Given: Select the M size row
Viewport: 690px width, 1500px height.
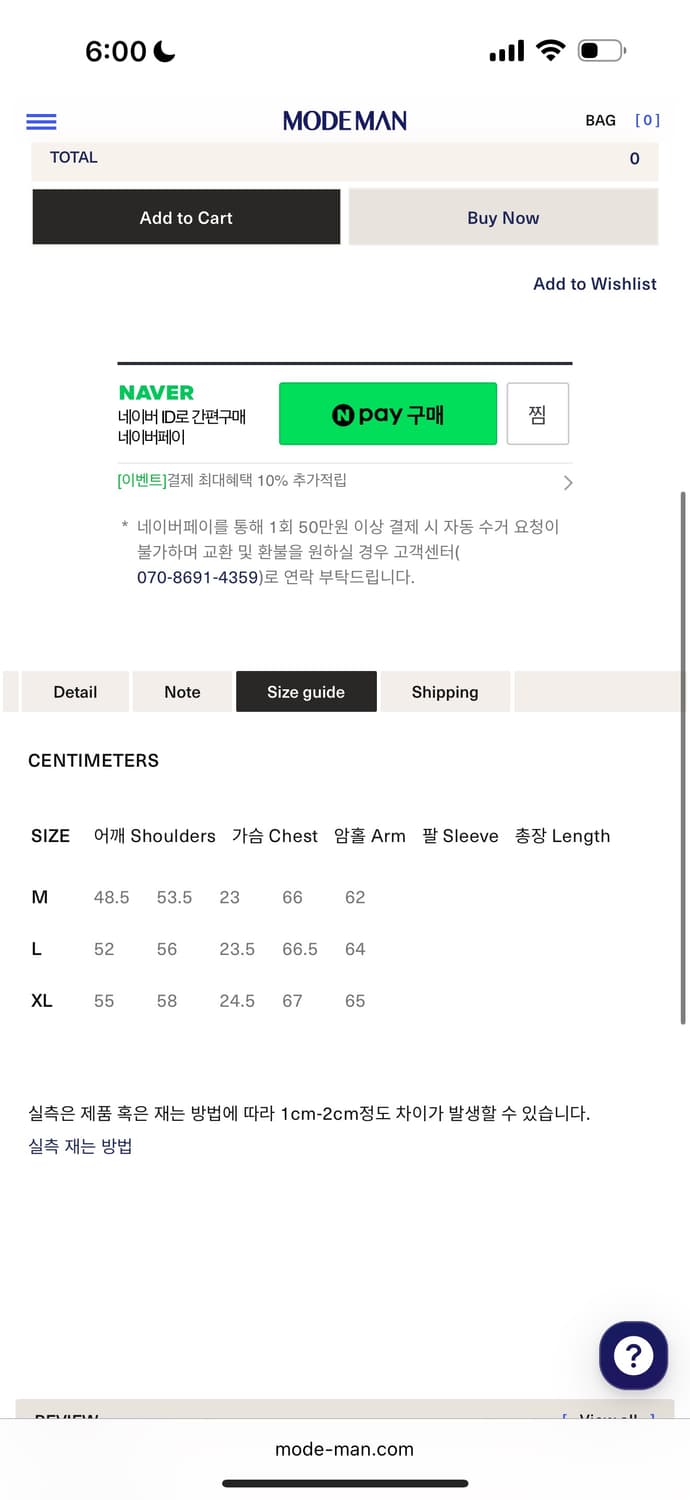Looking at the screenshot, I should pos(40,897).
